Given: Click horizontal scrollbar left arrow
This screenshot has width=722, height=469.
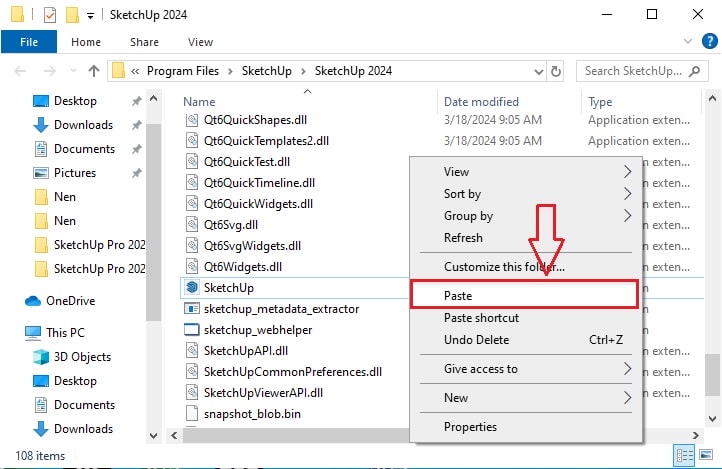Looking at the screenshot, I should tap(174, 435).
